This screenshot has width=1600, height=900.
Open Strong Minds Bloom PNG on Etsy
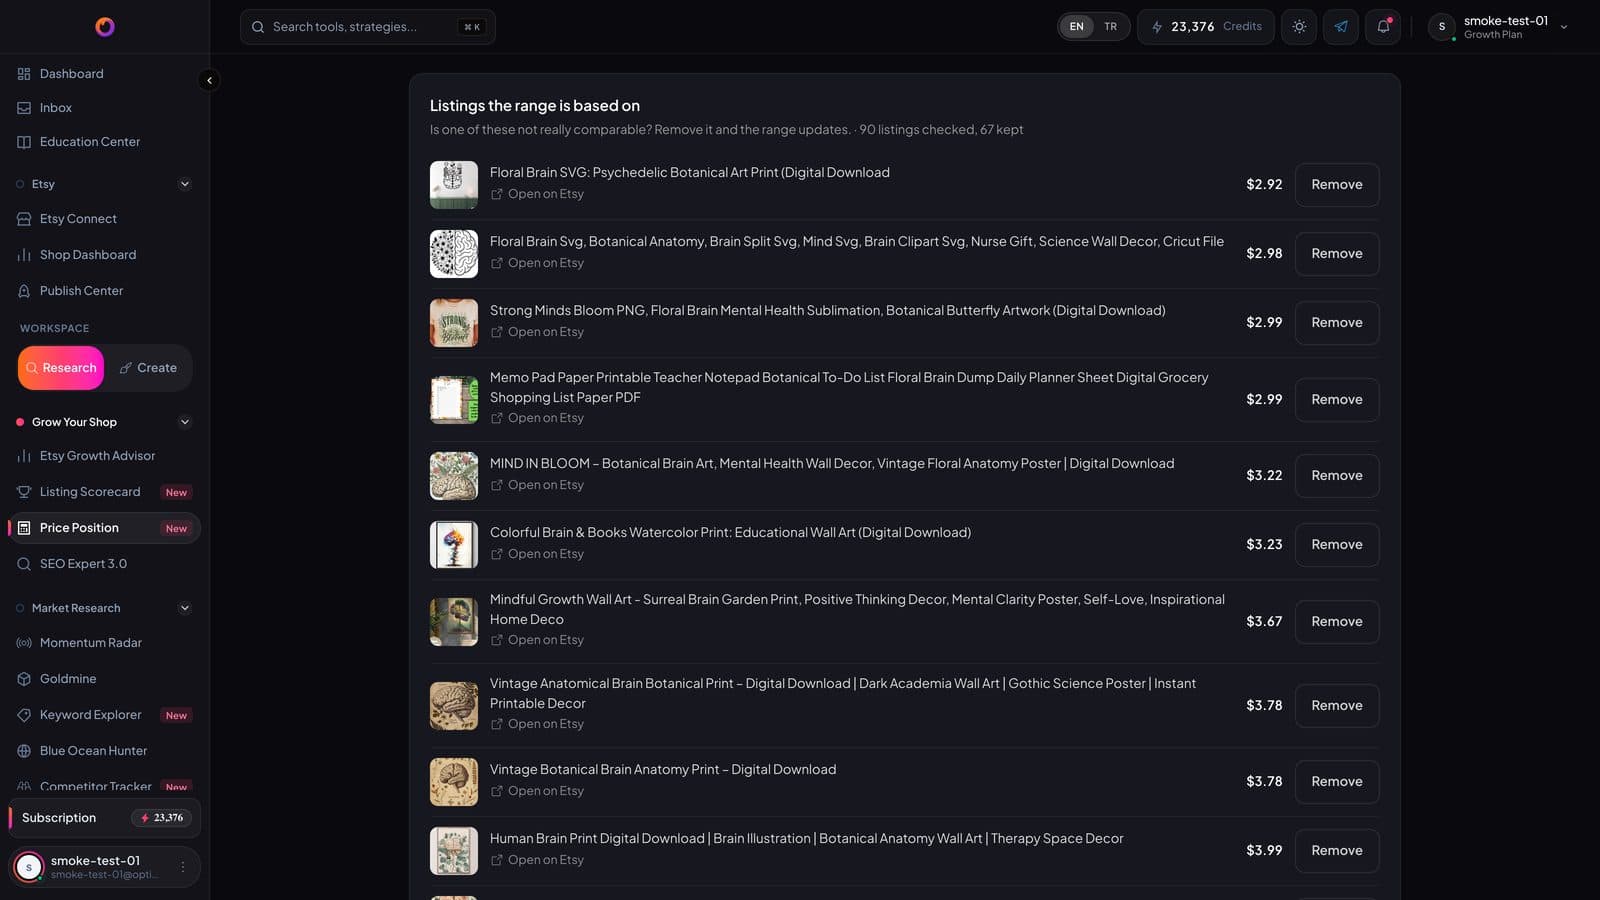click(x=537, y=332)
